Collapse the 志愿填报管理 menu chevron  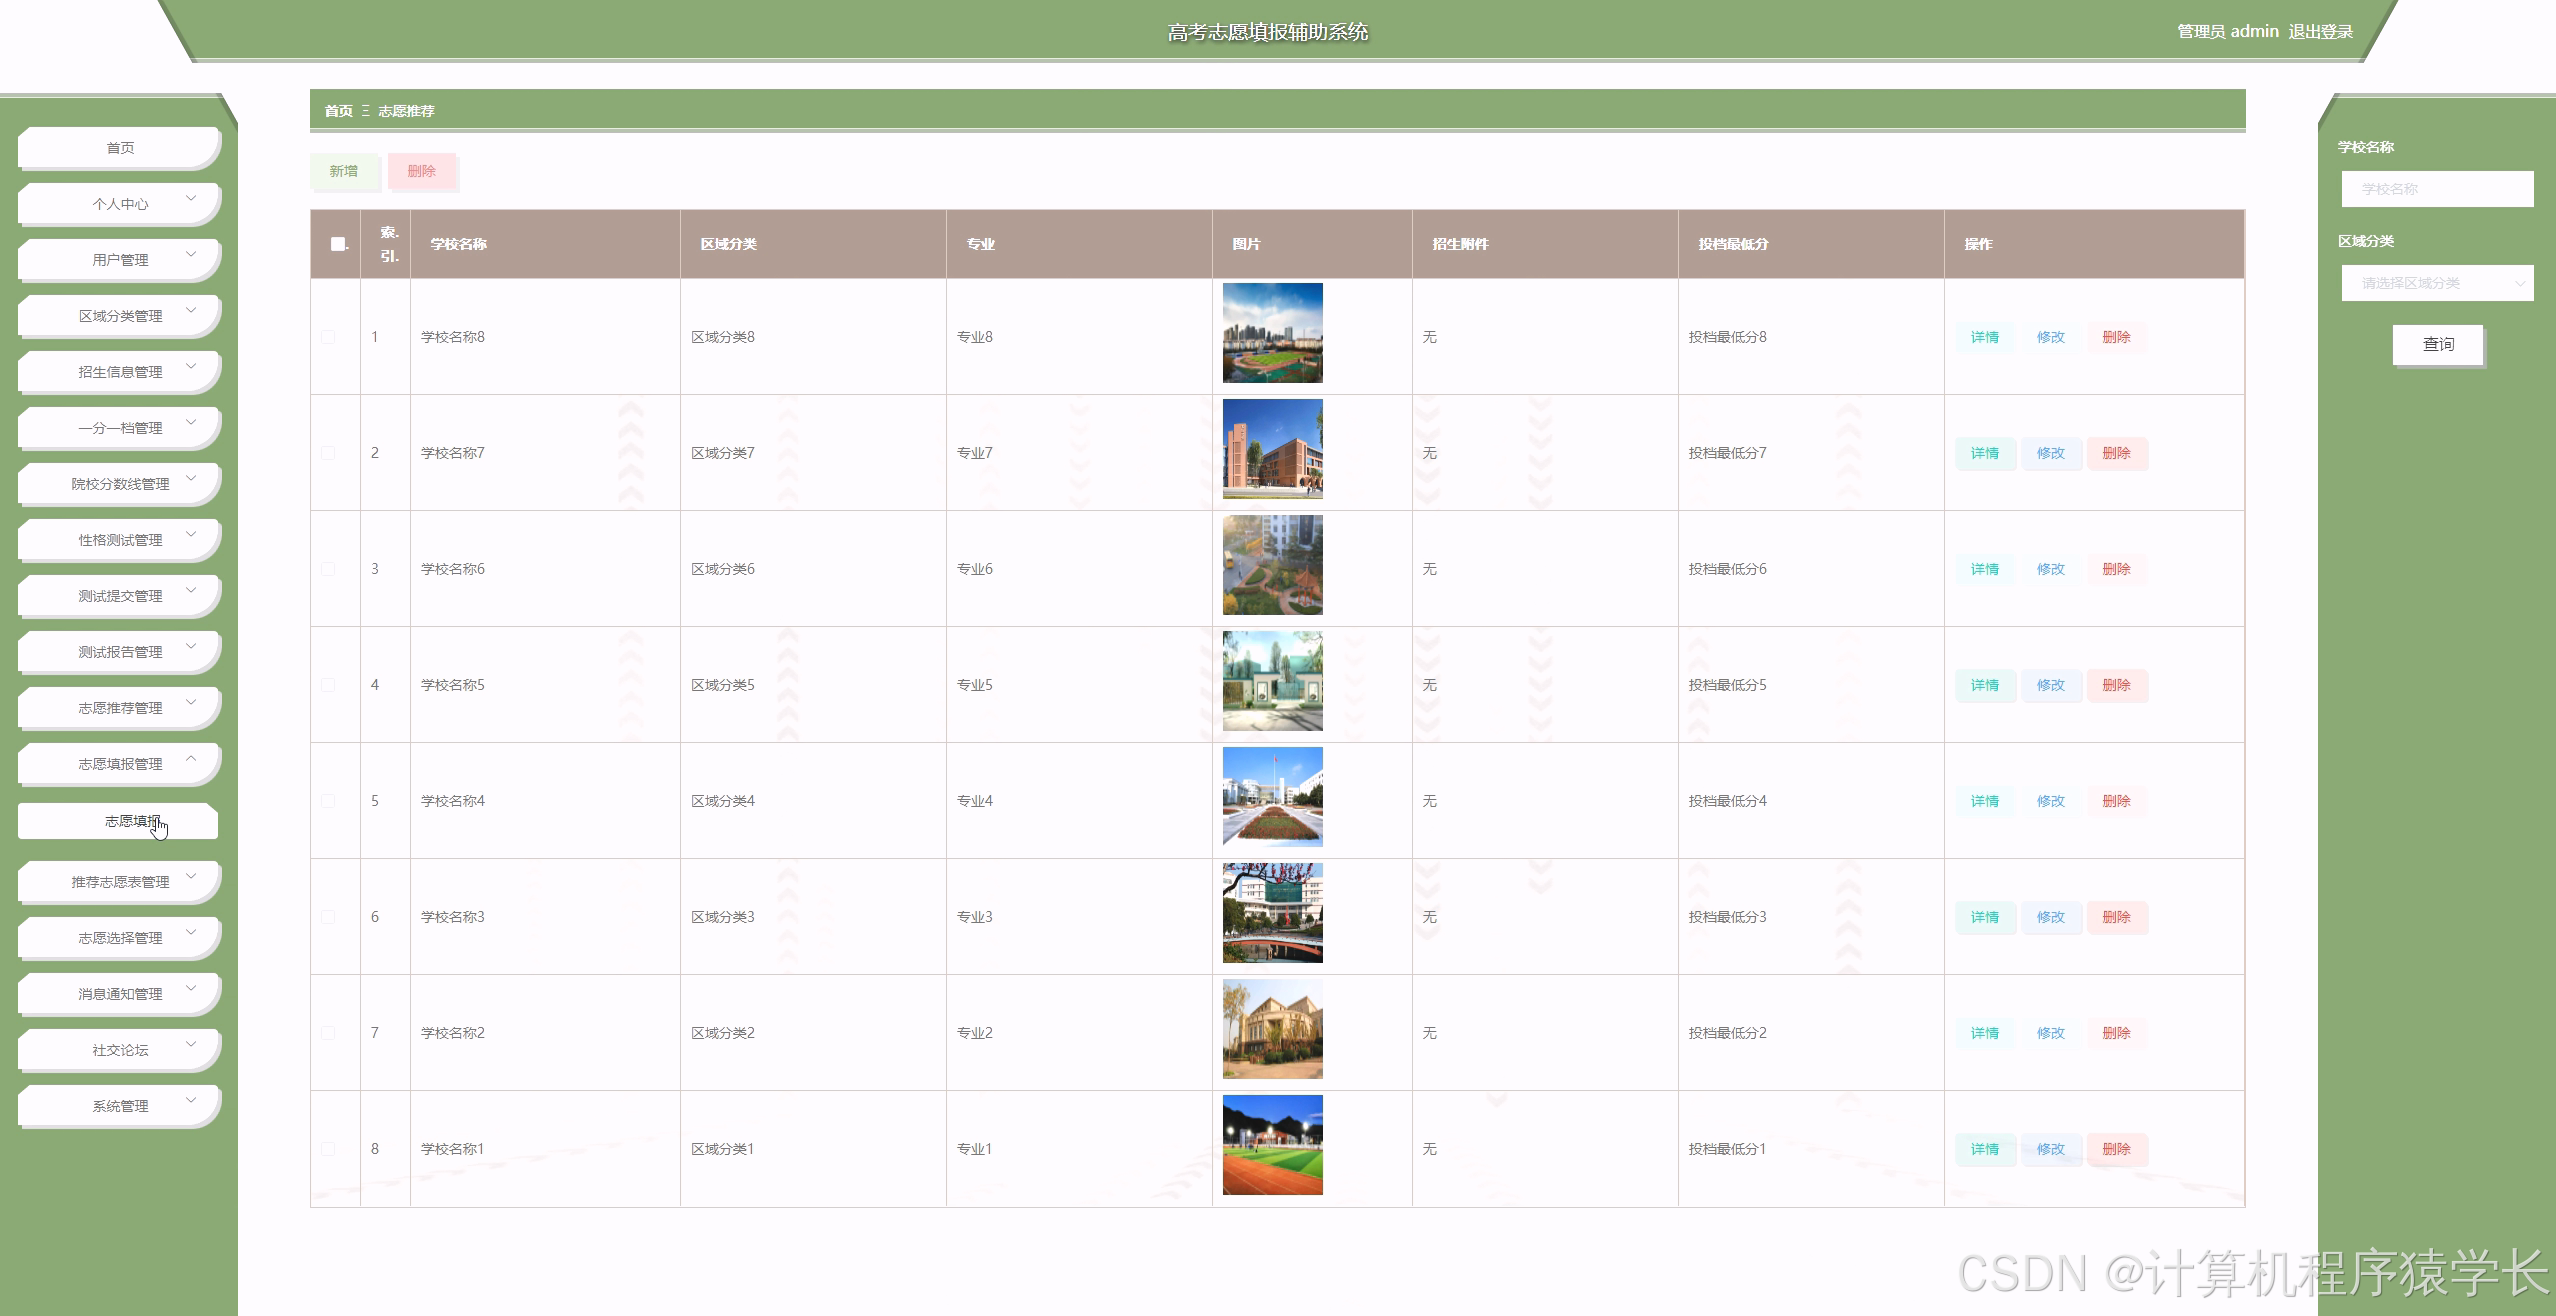(x=191, y=760)
